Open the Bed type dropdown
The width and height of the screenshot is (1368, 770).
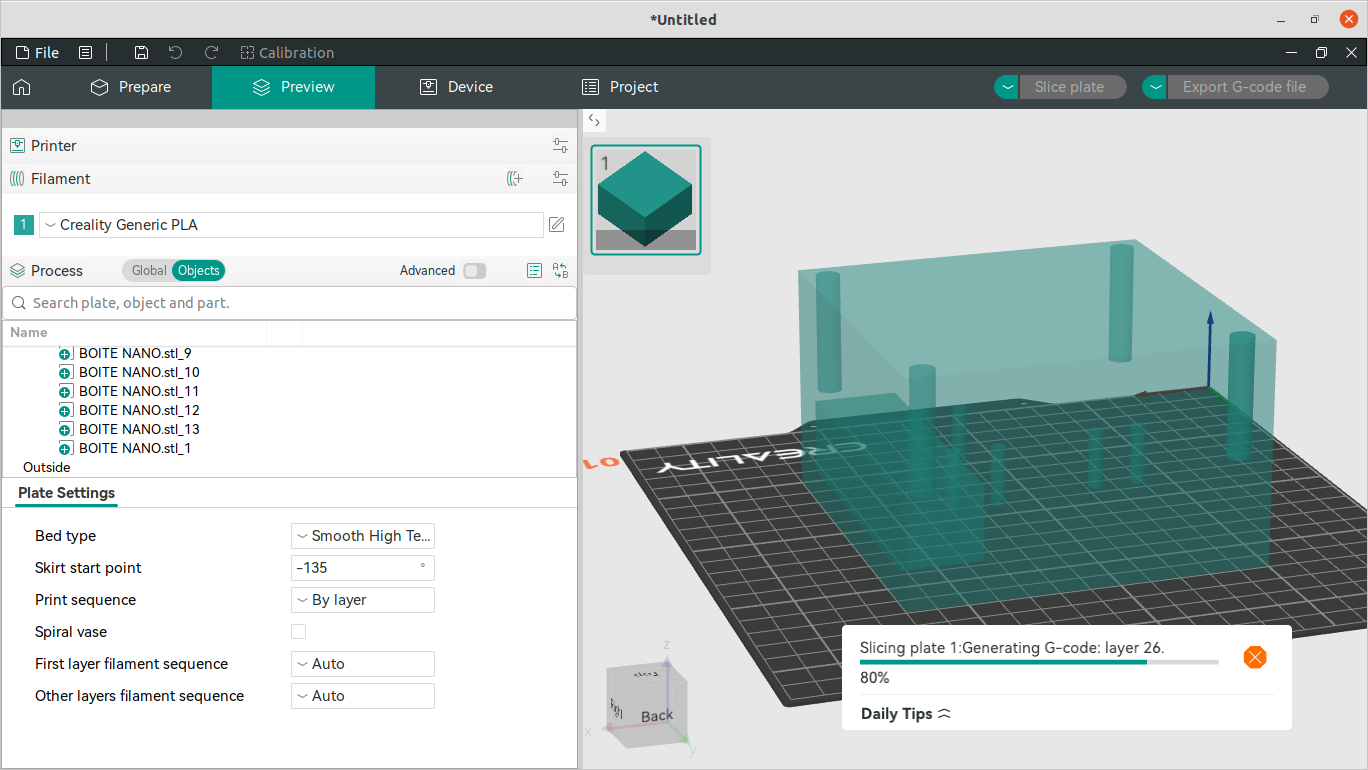point(363,536)
